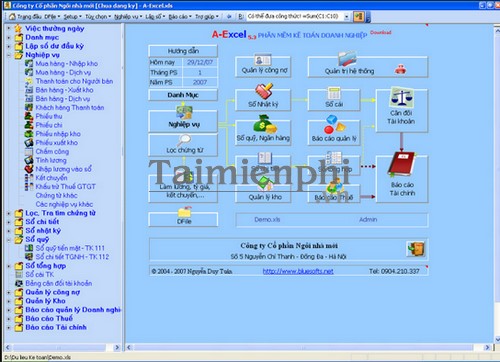500x362 pixels.
Task: Collapse the Sổ quỹ tree node
Action: tap(9, 239)
